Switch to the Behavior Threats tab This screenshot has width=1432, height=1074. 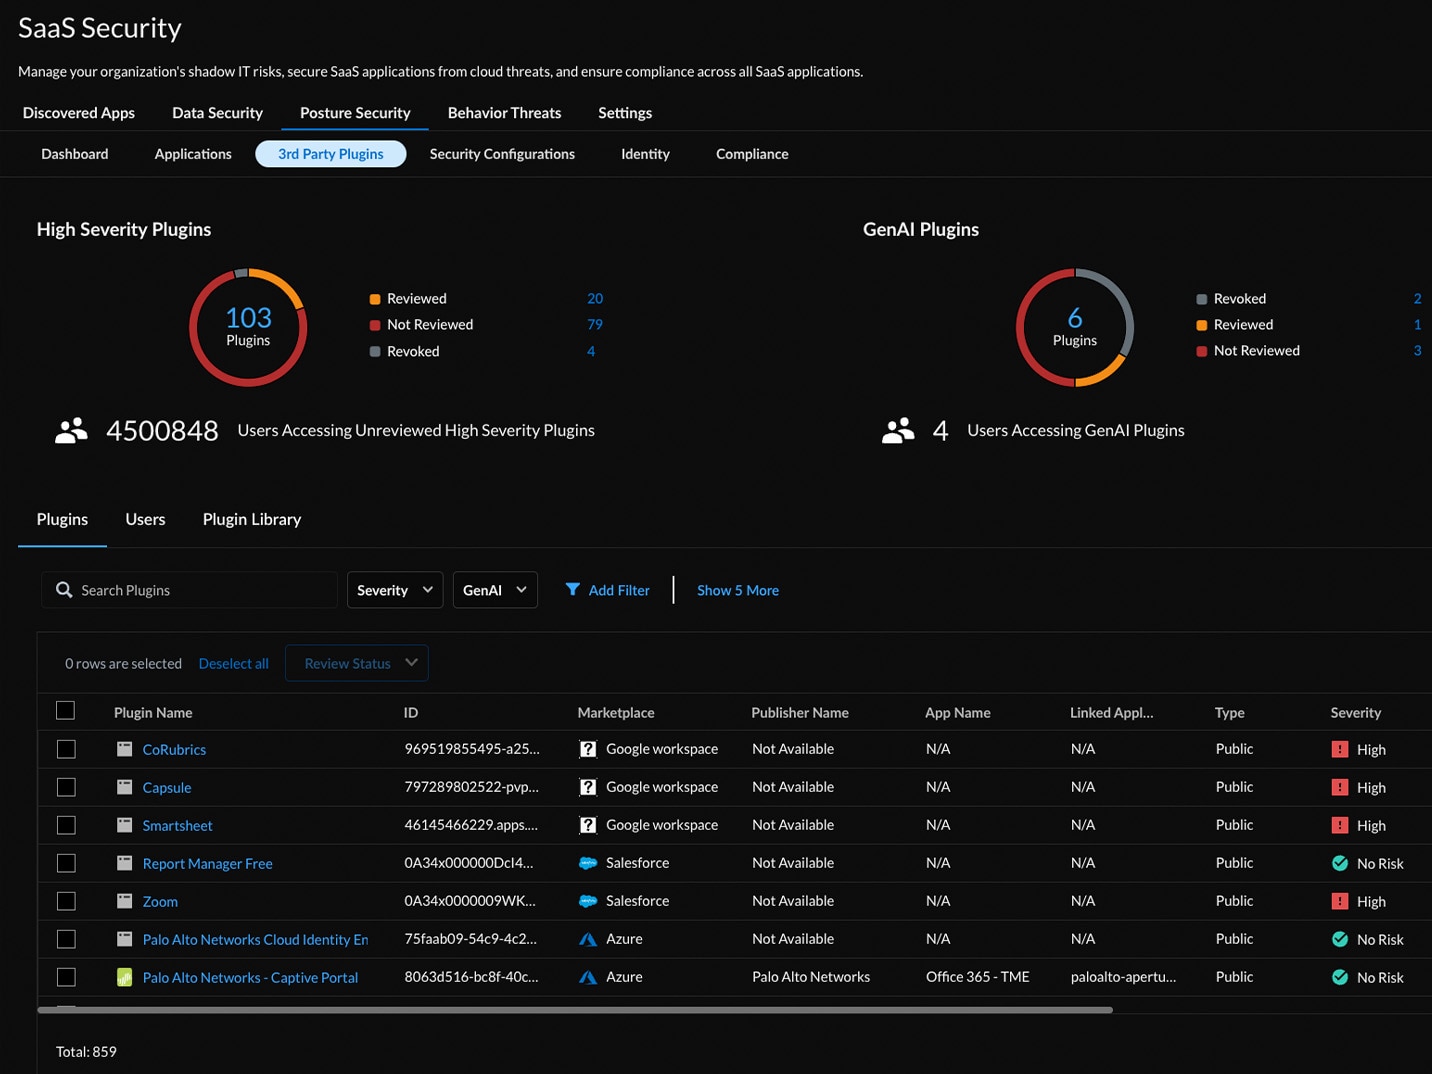[x=504, y=113]
